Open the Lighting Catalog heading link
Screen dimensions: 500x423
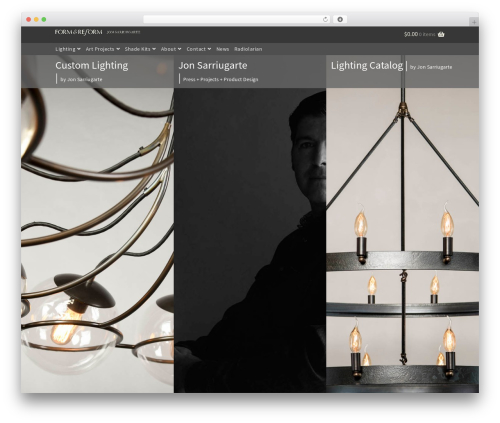point(367,65)
